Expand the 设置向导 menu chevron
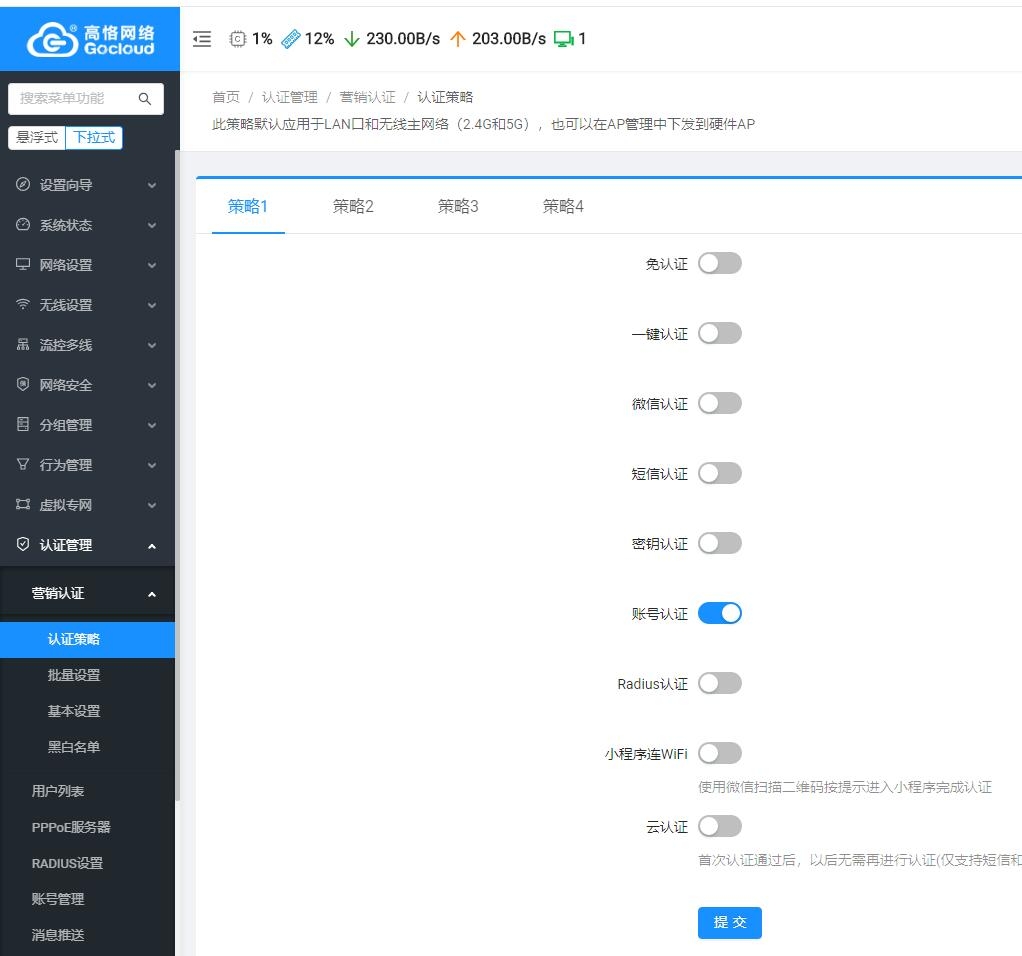The image size is (1022, 956). tap(152, 186)
